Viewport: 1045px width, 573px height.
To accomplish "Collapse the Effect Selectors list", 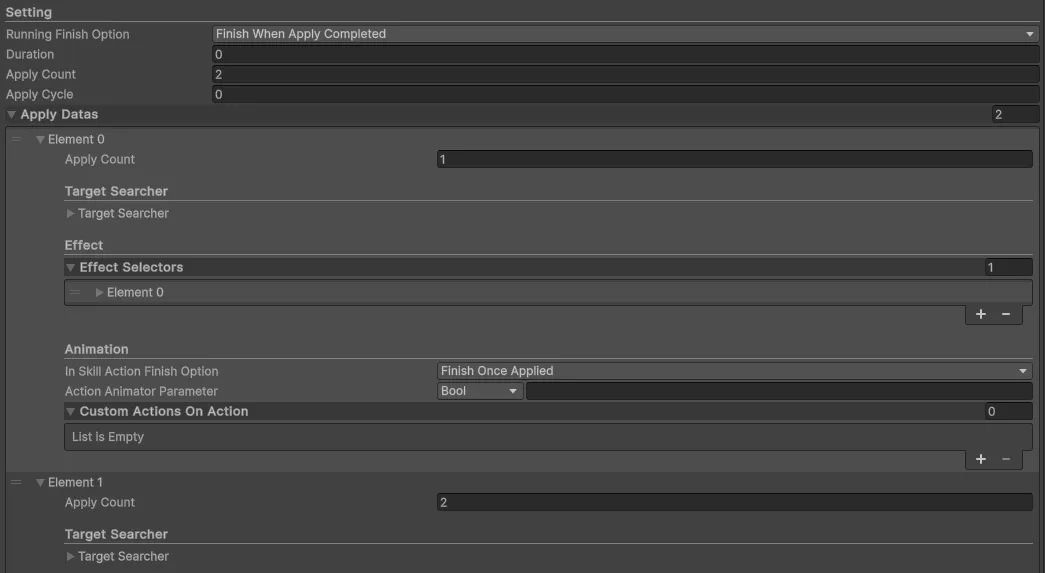I will tap(71, 268).
